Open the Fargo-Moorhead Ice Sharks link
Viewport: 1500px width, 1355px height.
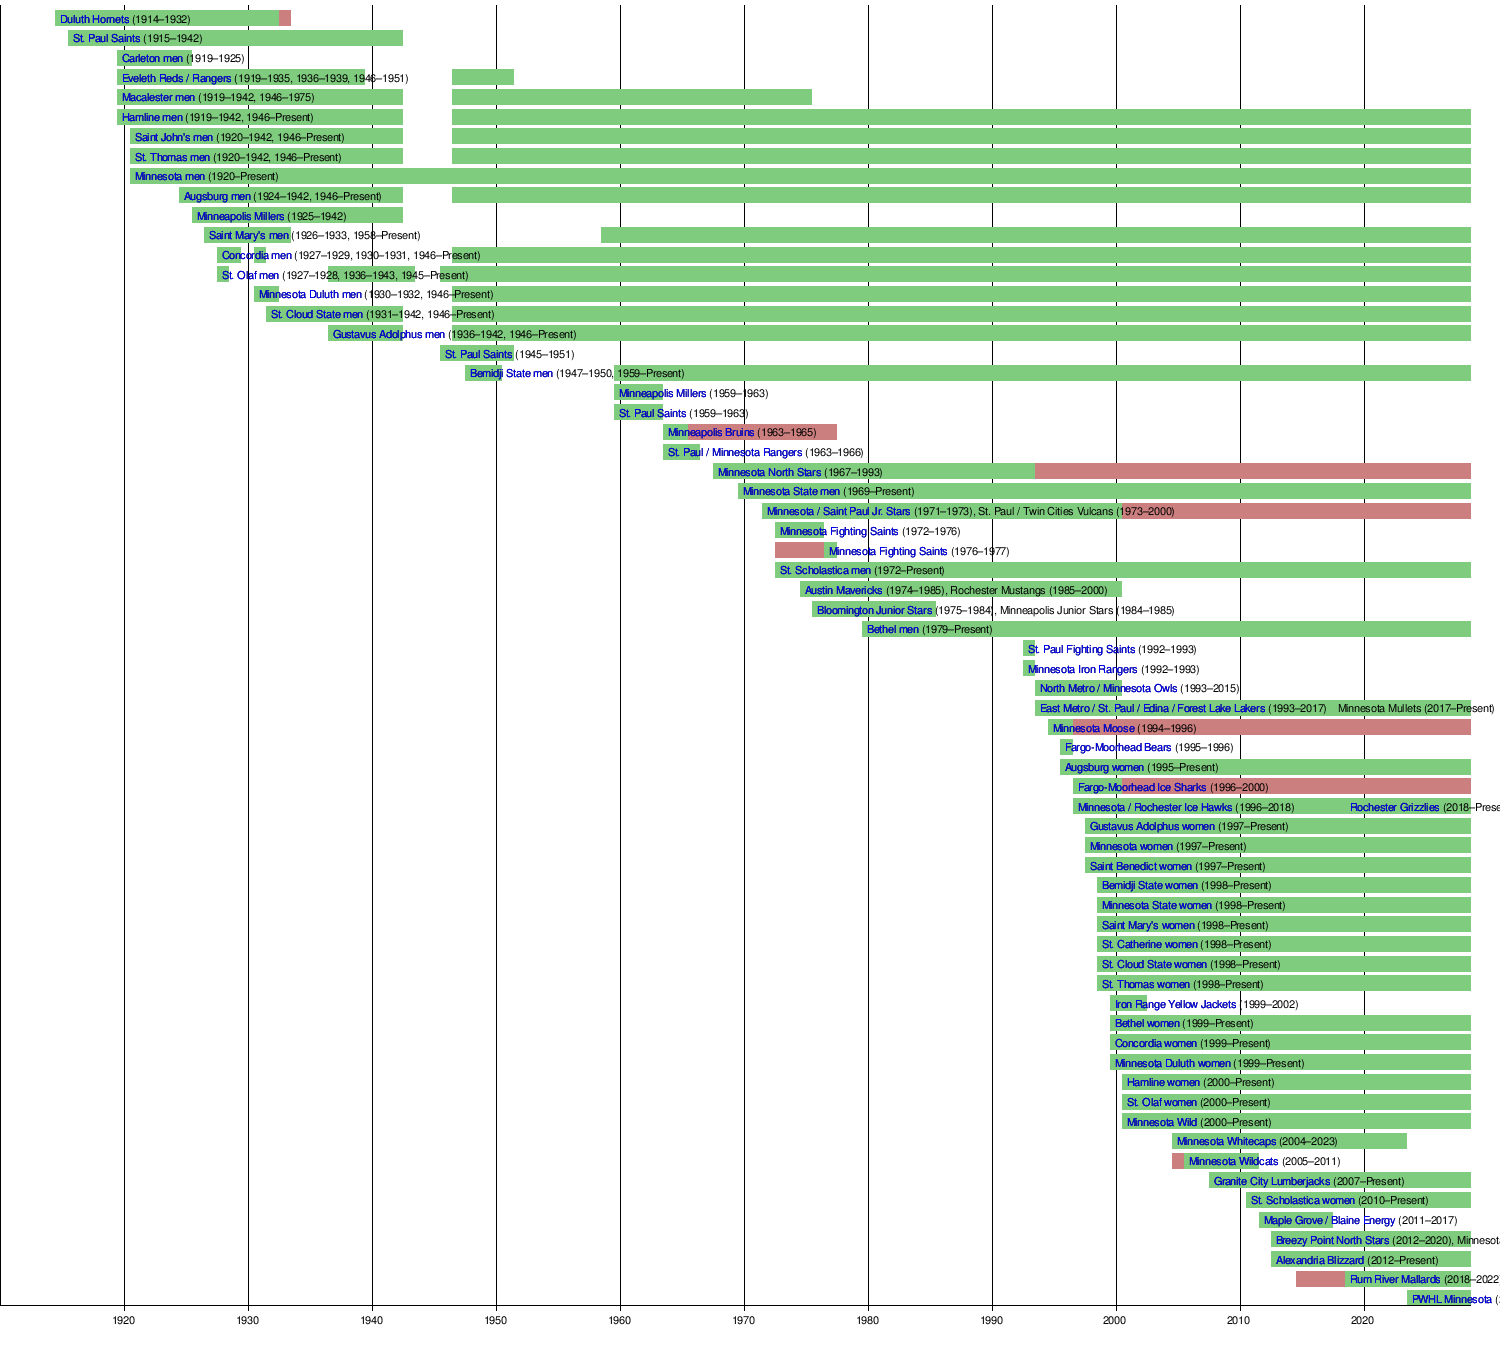[1142, 787]
